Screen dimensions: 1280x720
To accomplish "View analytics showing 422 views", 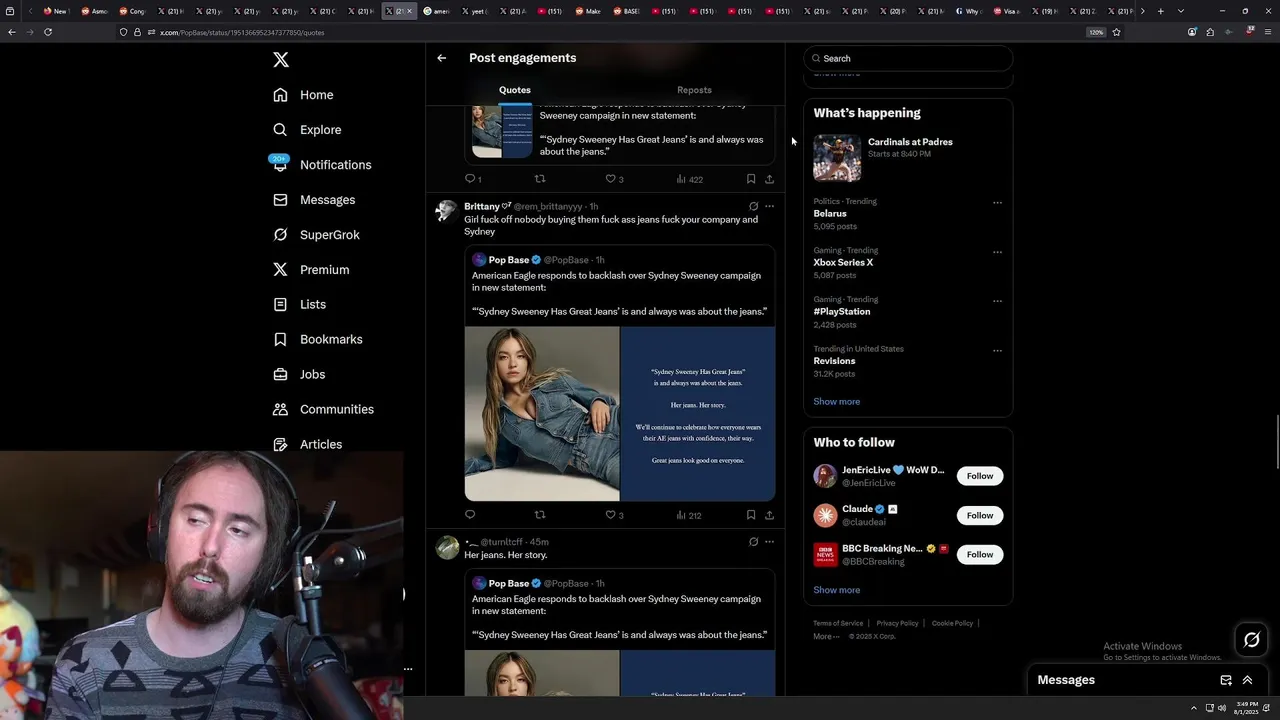I will point(690,179).
